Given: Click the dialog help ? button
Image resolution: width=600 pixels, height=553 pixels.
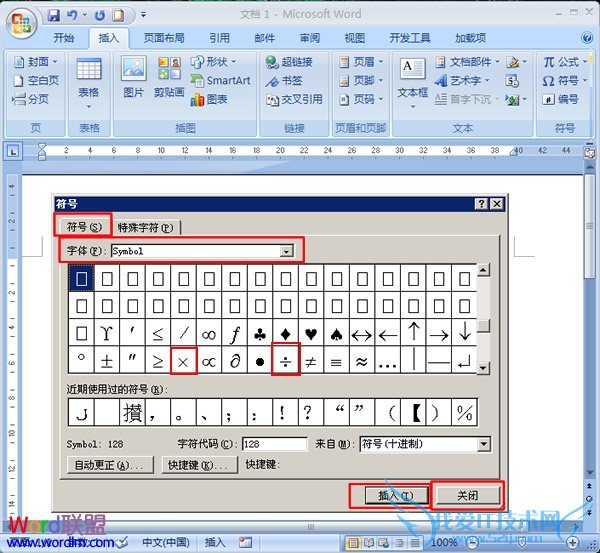Looking at the screenshot, I should (x=481, y=204).
